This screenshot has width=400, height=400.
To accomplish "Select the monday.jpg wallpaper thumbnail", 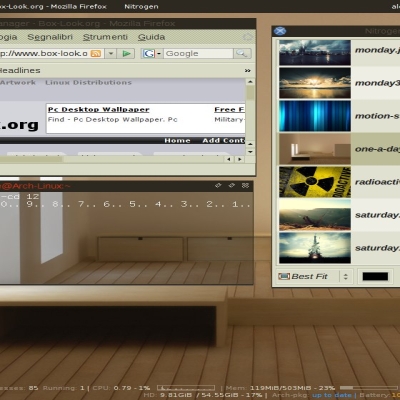I will (315, 52).
